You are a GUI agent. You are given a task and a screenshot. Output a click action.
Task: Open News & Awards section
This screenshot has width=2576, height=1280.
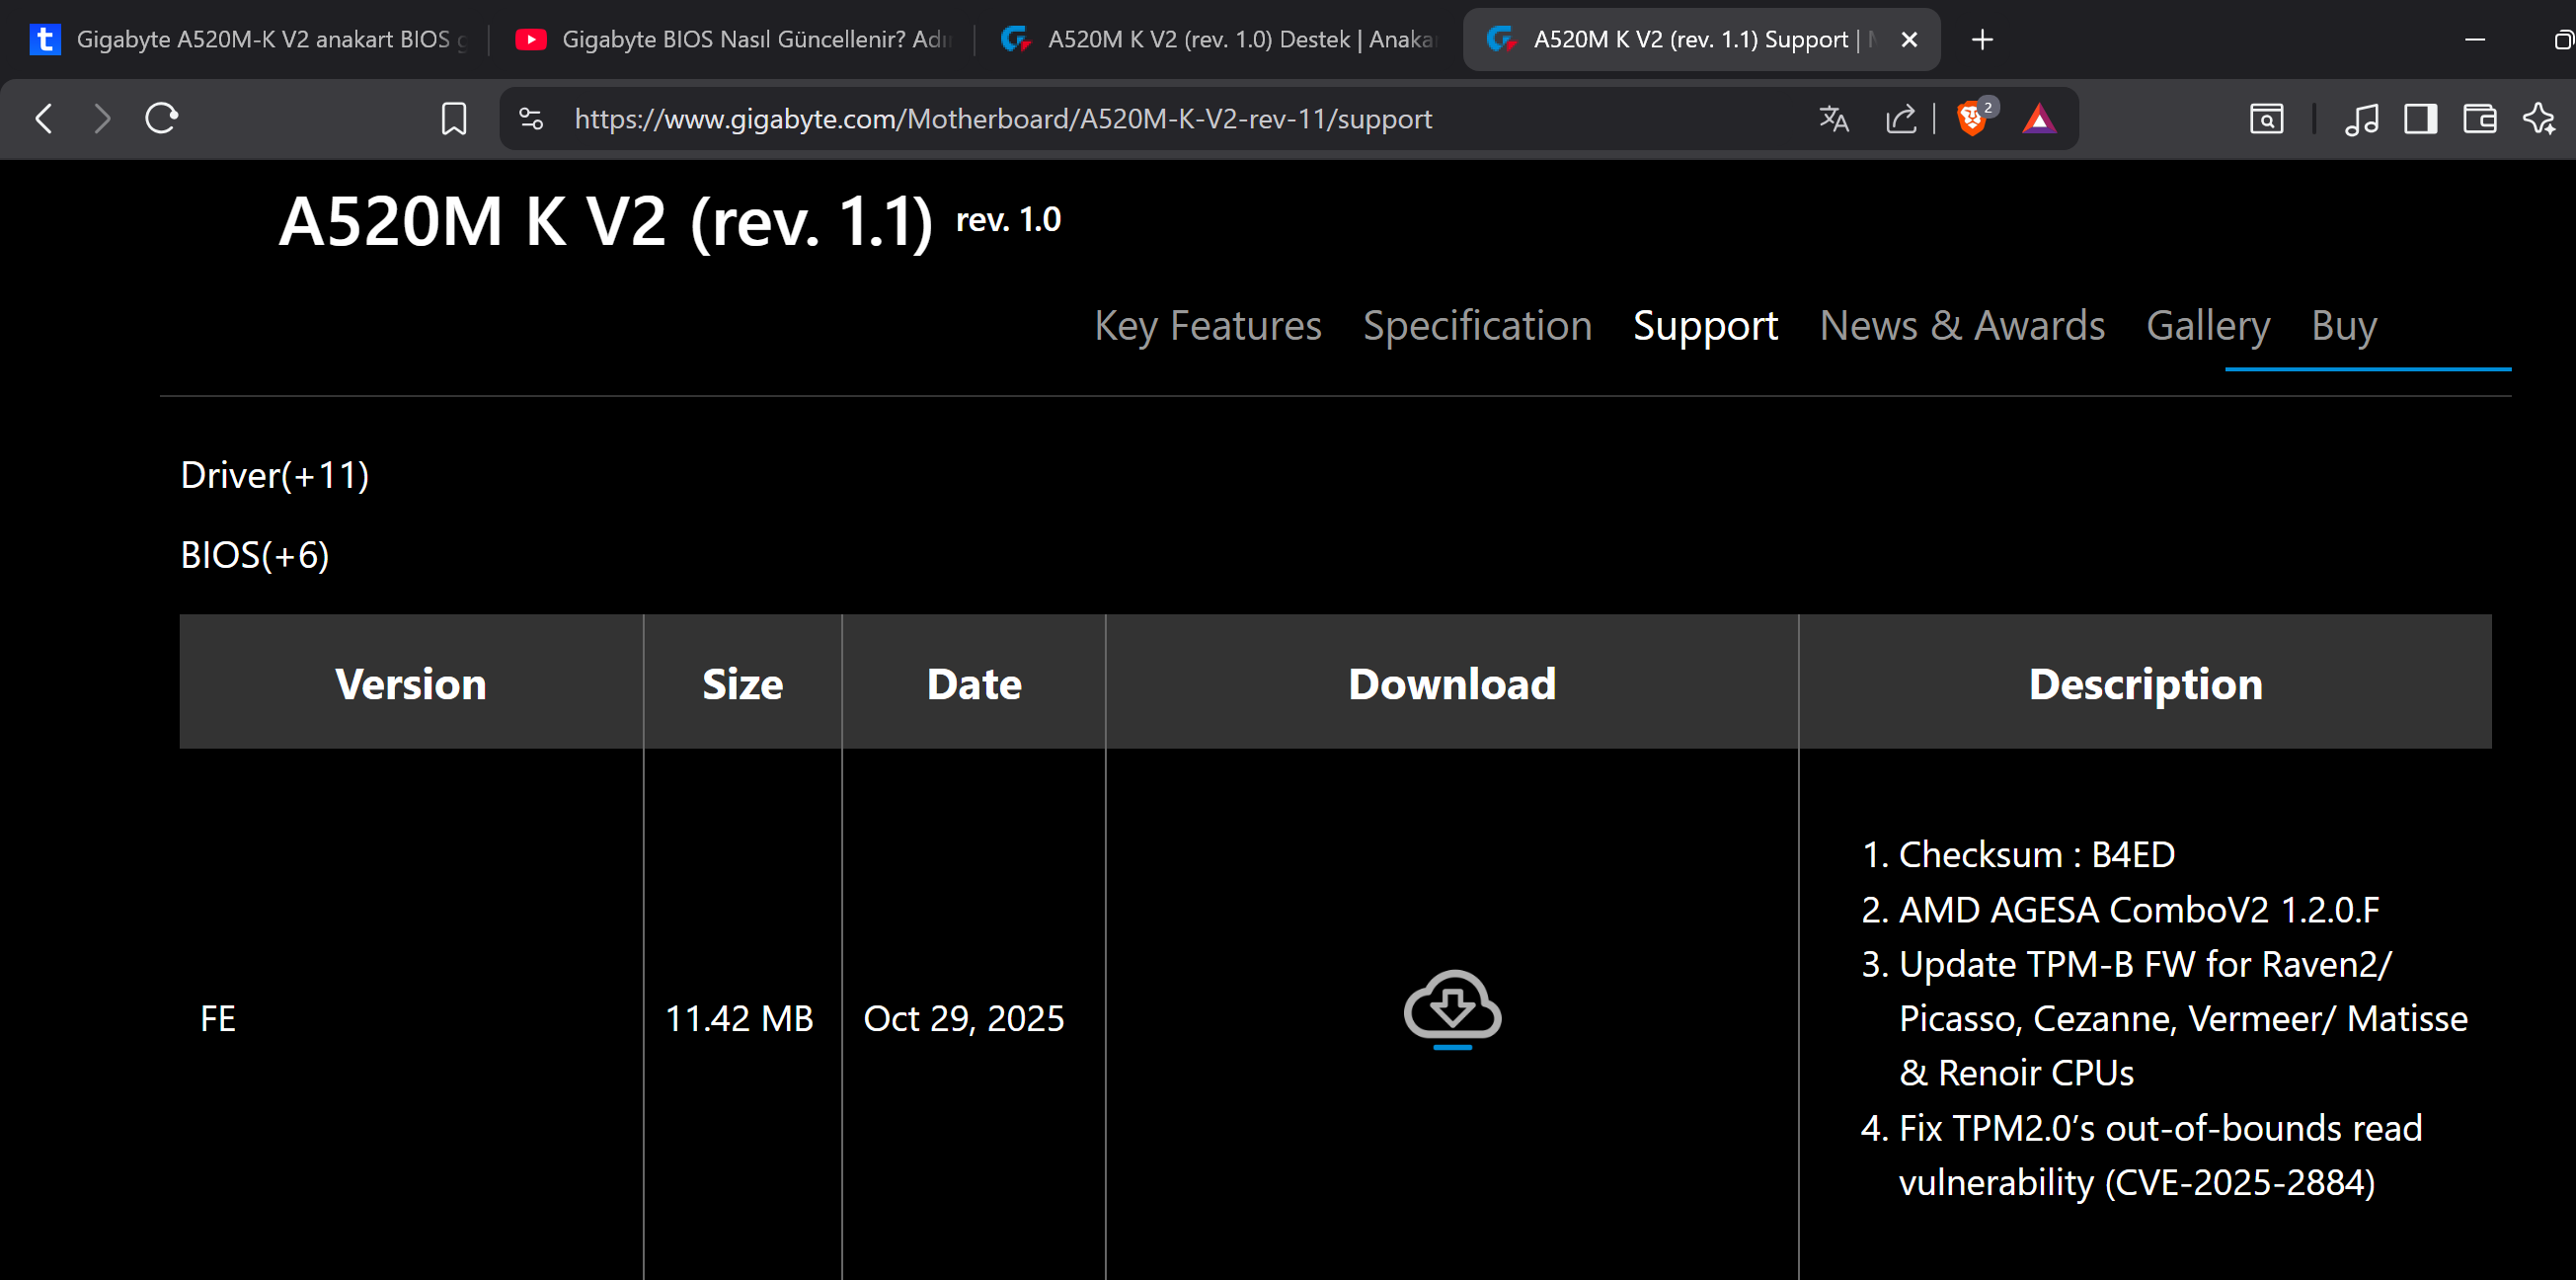click(1962, 326)
